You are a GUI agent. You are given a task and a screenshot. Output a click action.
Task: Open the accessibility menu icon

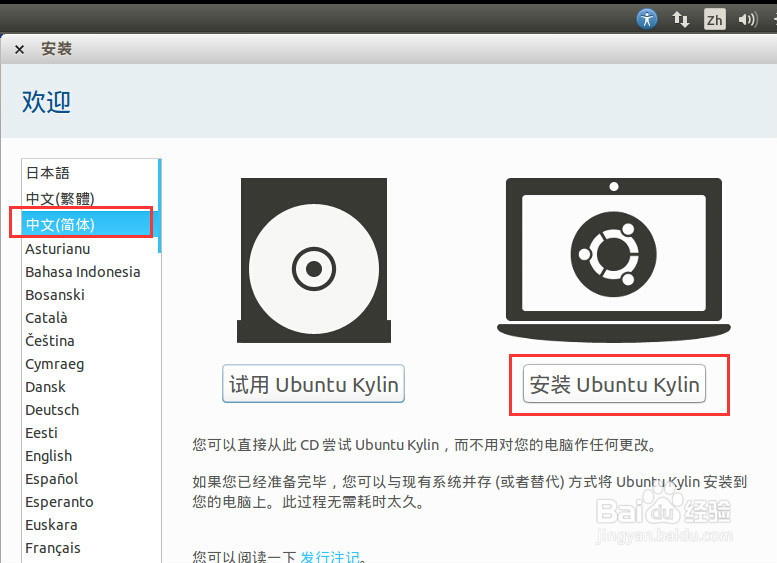(x=647, y=19)
